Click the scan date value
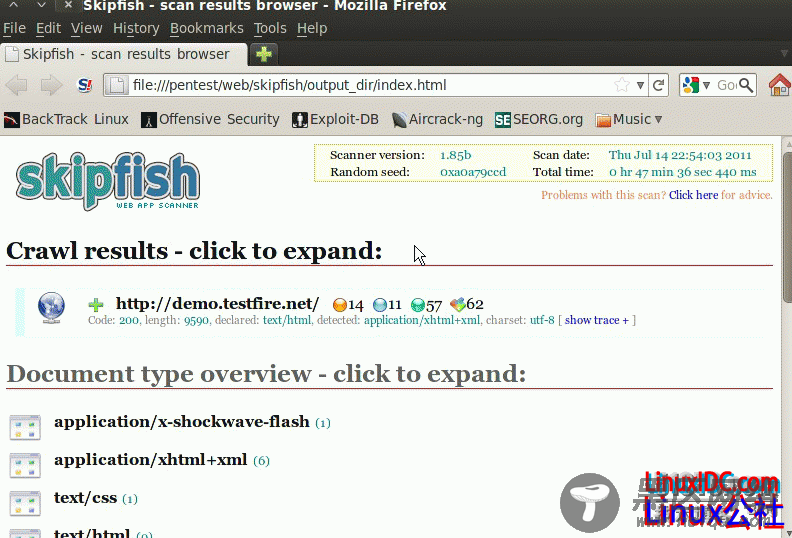 [x=680, y=155]
